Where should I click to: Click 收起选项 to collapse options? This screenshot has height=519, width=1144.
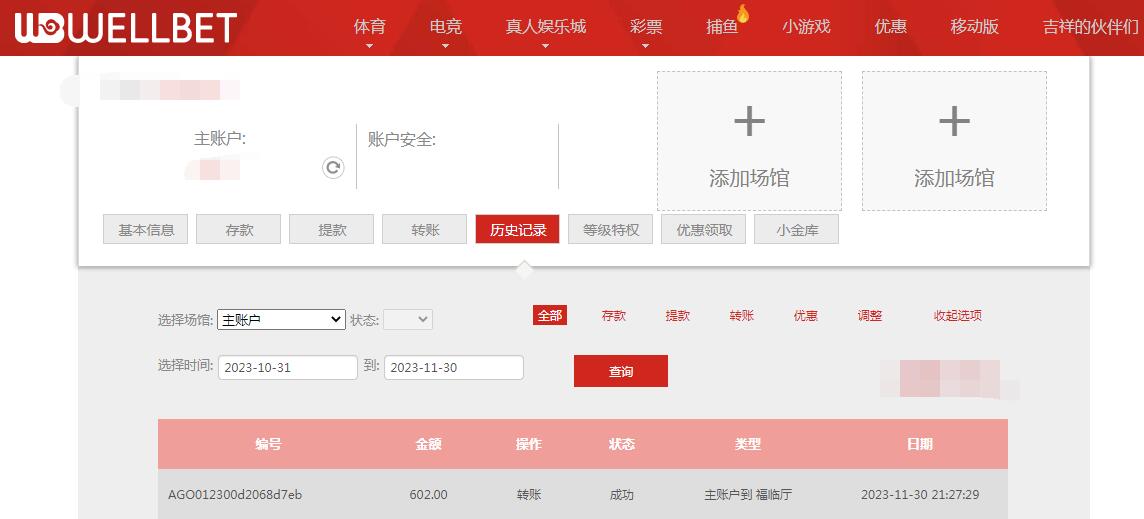(958, 316)
